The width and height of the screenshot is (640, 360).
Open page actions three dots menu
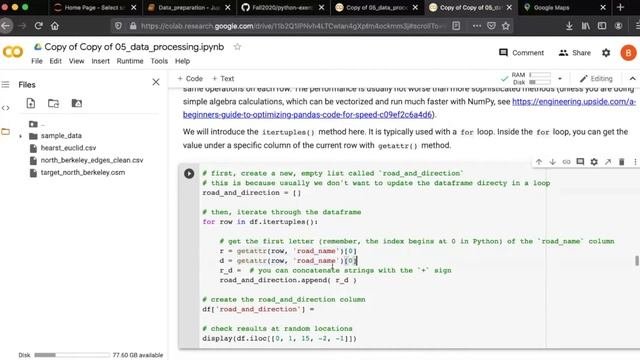[476, 26]
